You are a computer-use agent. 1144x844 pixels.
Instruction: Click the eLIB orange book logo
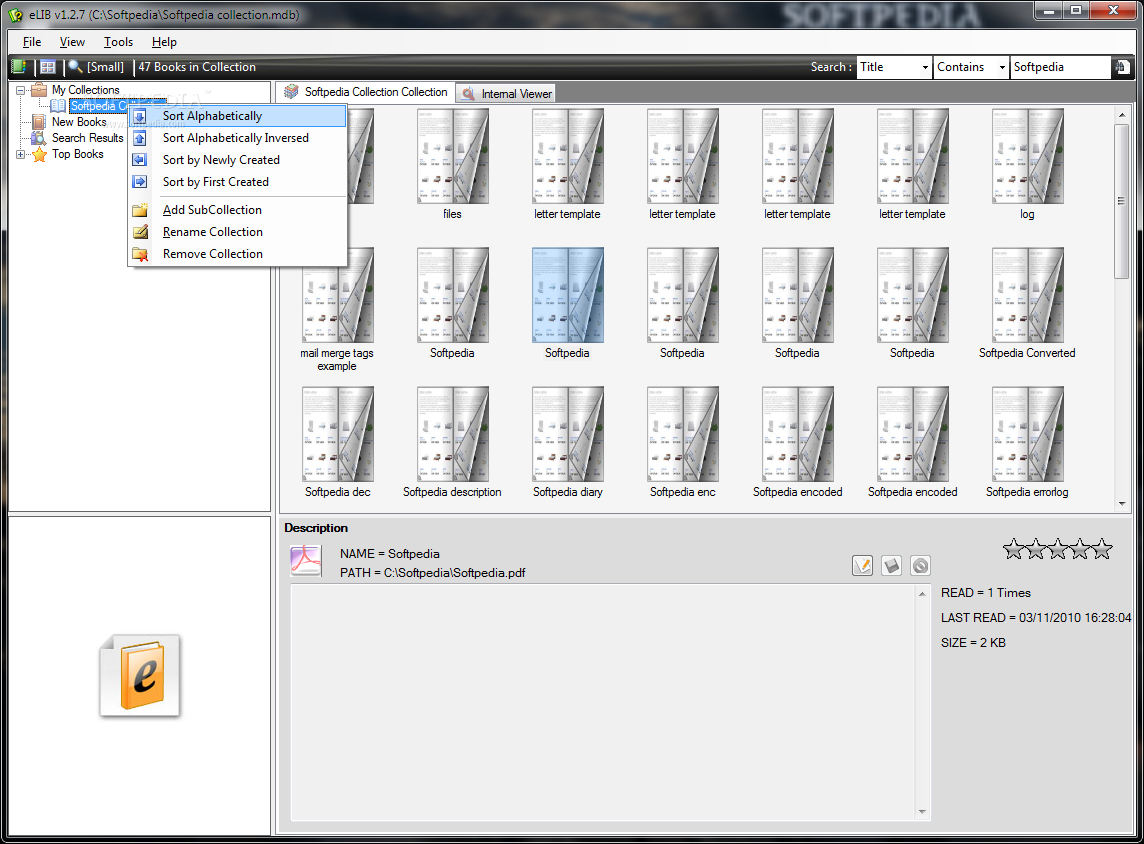[140, 675]
